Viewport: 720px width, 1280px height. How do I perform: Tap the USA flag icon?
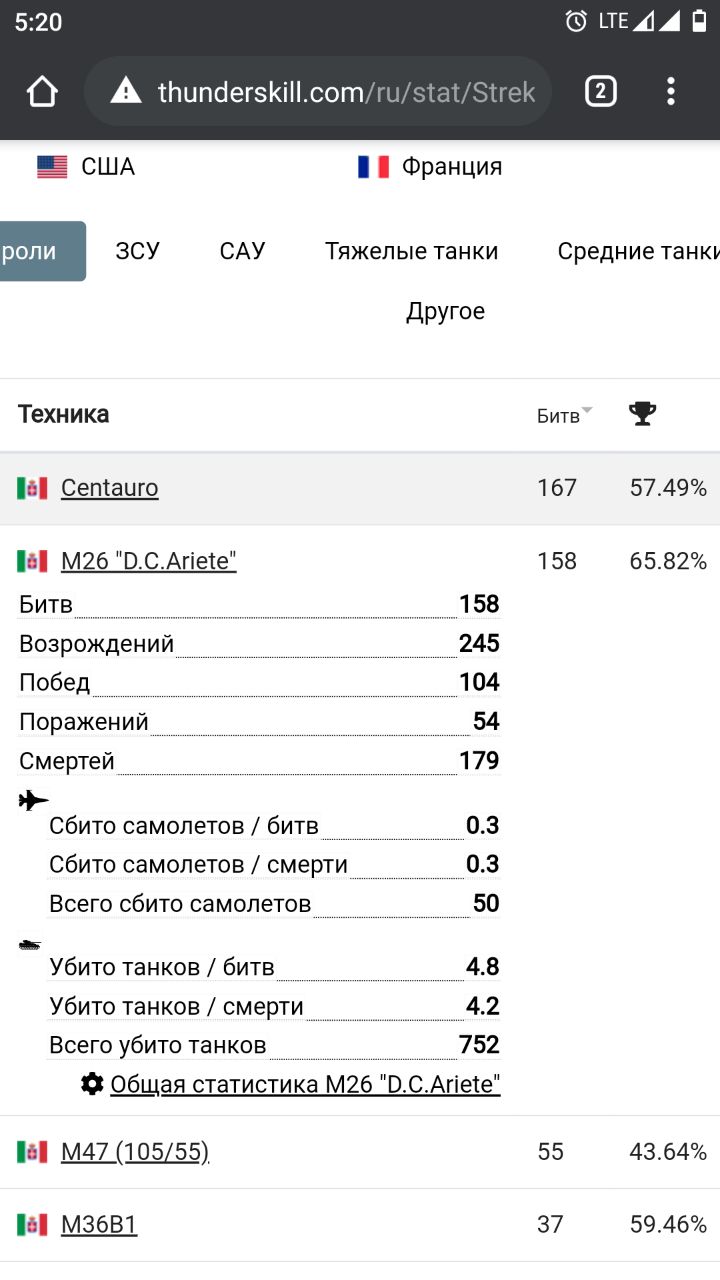52,167
